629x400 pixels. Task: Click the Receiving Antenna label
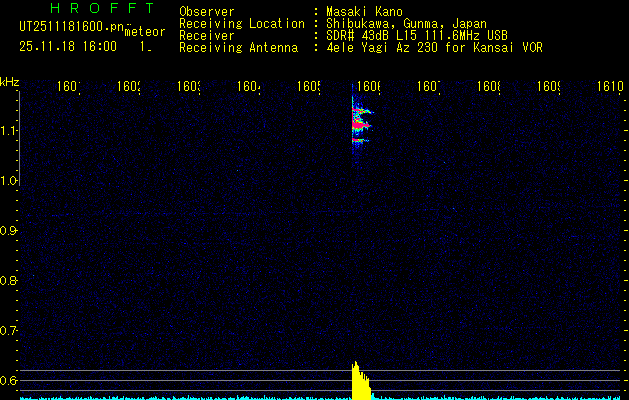[x=238, y=48]
